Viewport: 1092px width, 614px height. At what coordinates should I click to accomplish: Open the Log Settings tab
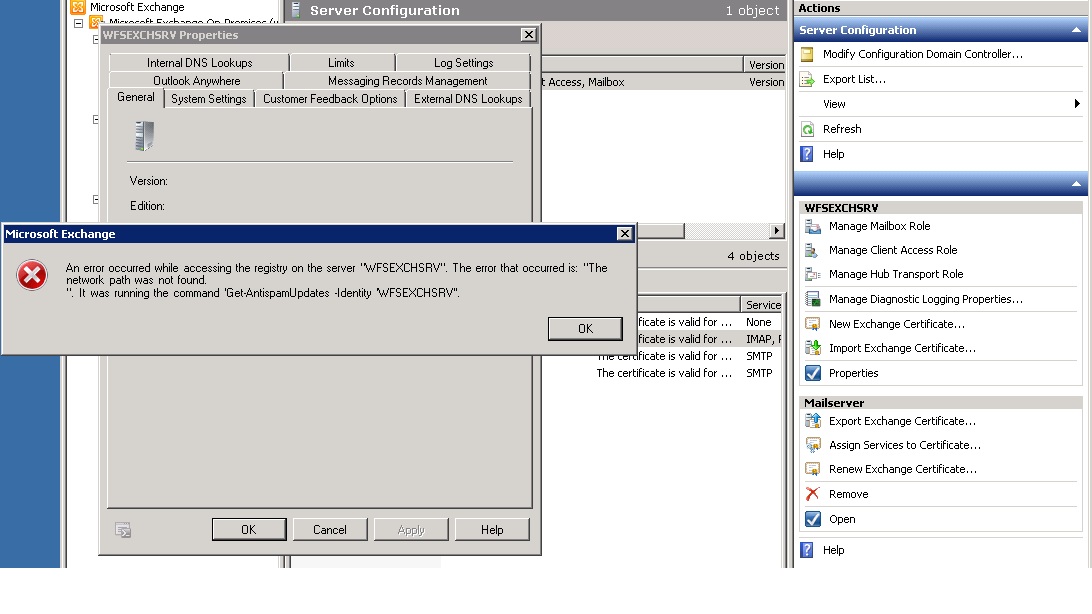pyautogui.click(x=463, y=63)
